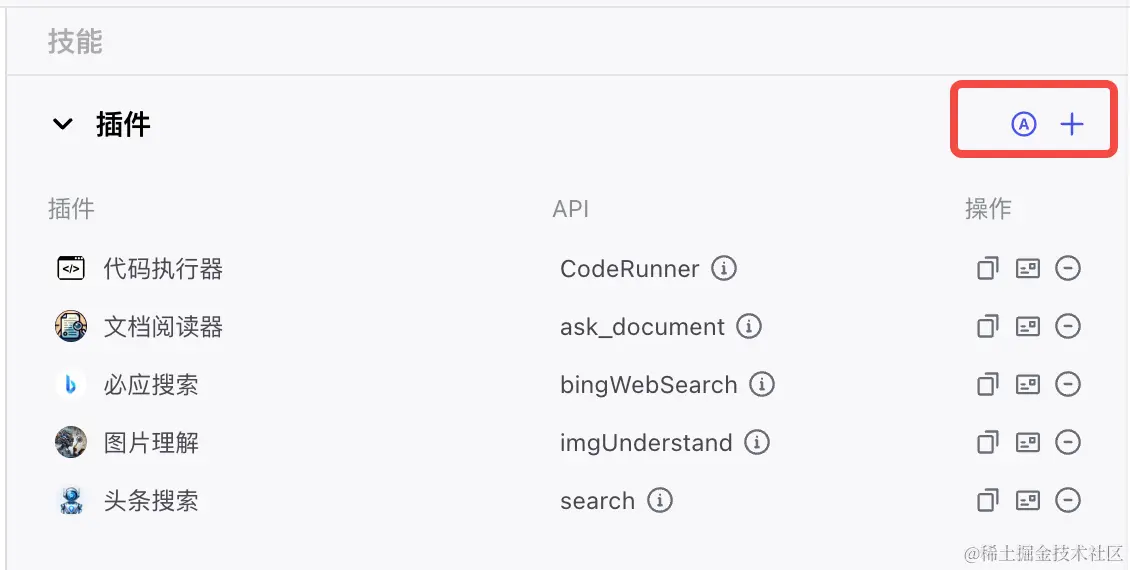This screenshot has width=1130, height=570.
Task: Collapse the 插件 section chevron
Action: (63, 124)
